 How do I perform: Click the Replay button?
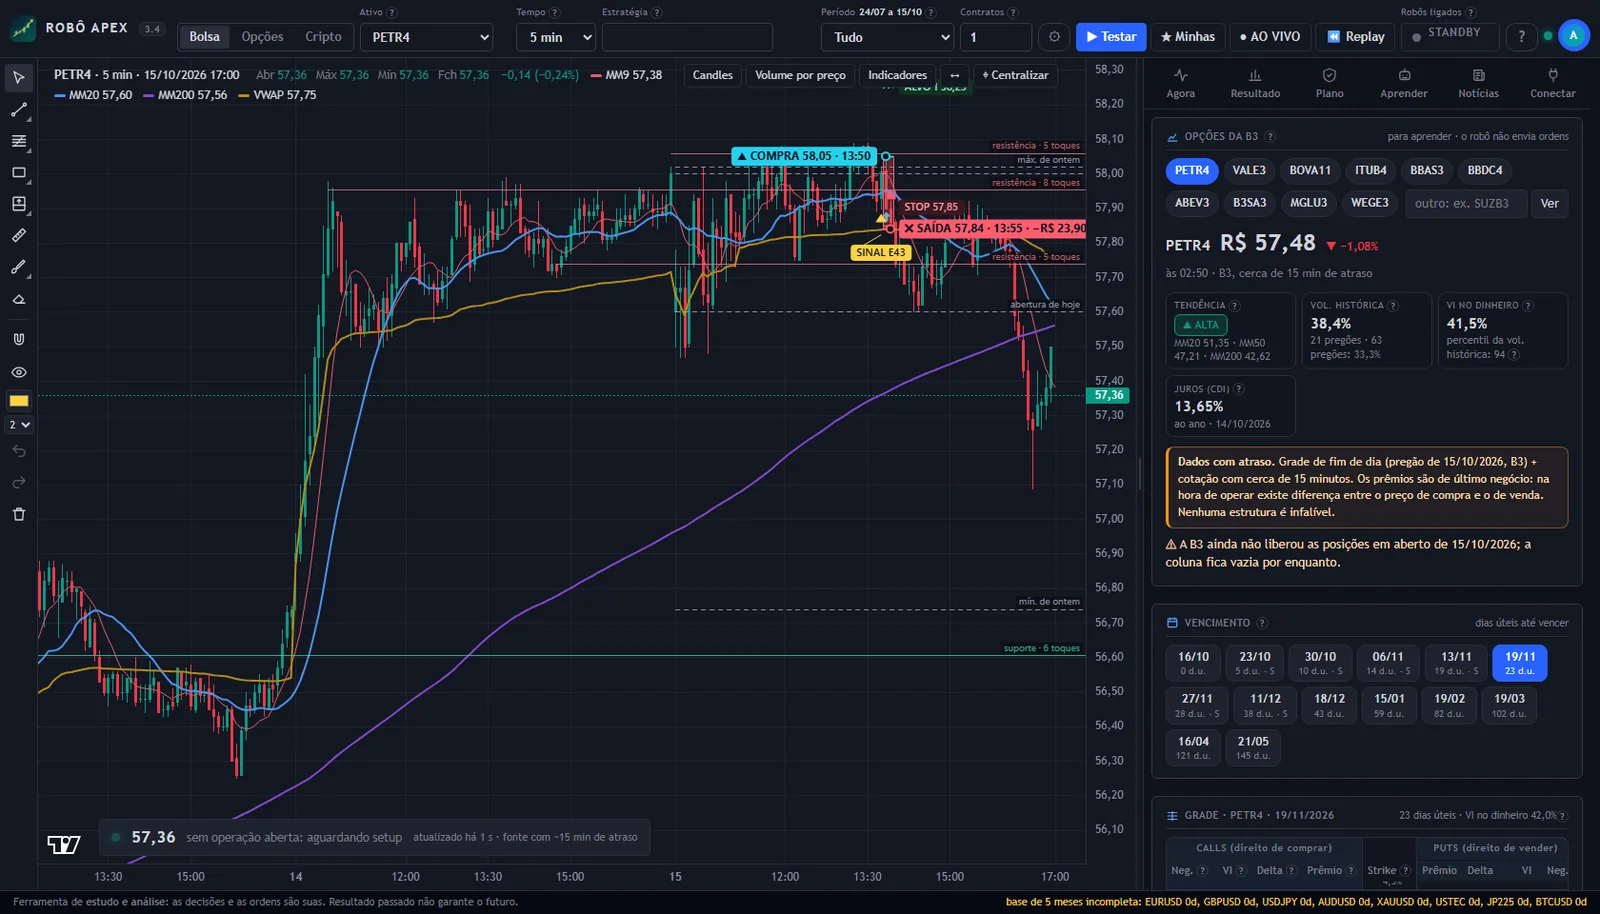[1356, 37]
